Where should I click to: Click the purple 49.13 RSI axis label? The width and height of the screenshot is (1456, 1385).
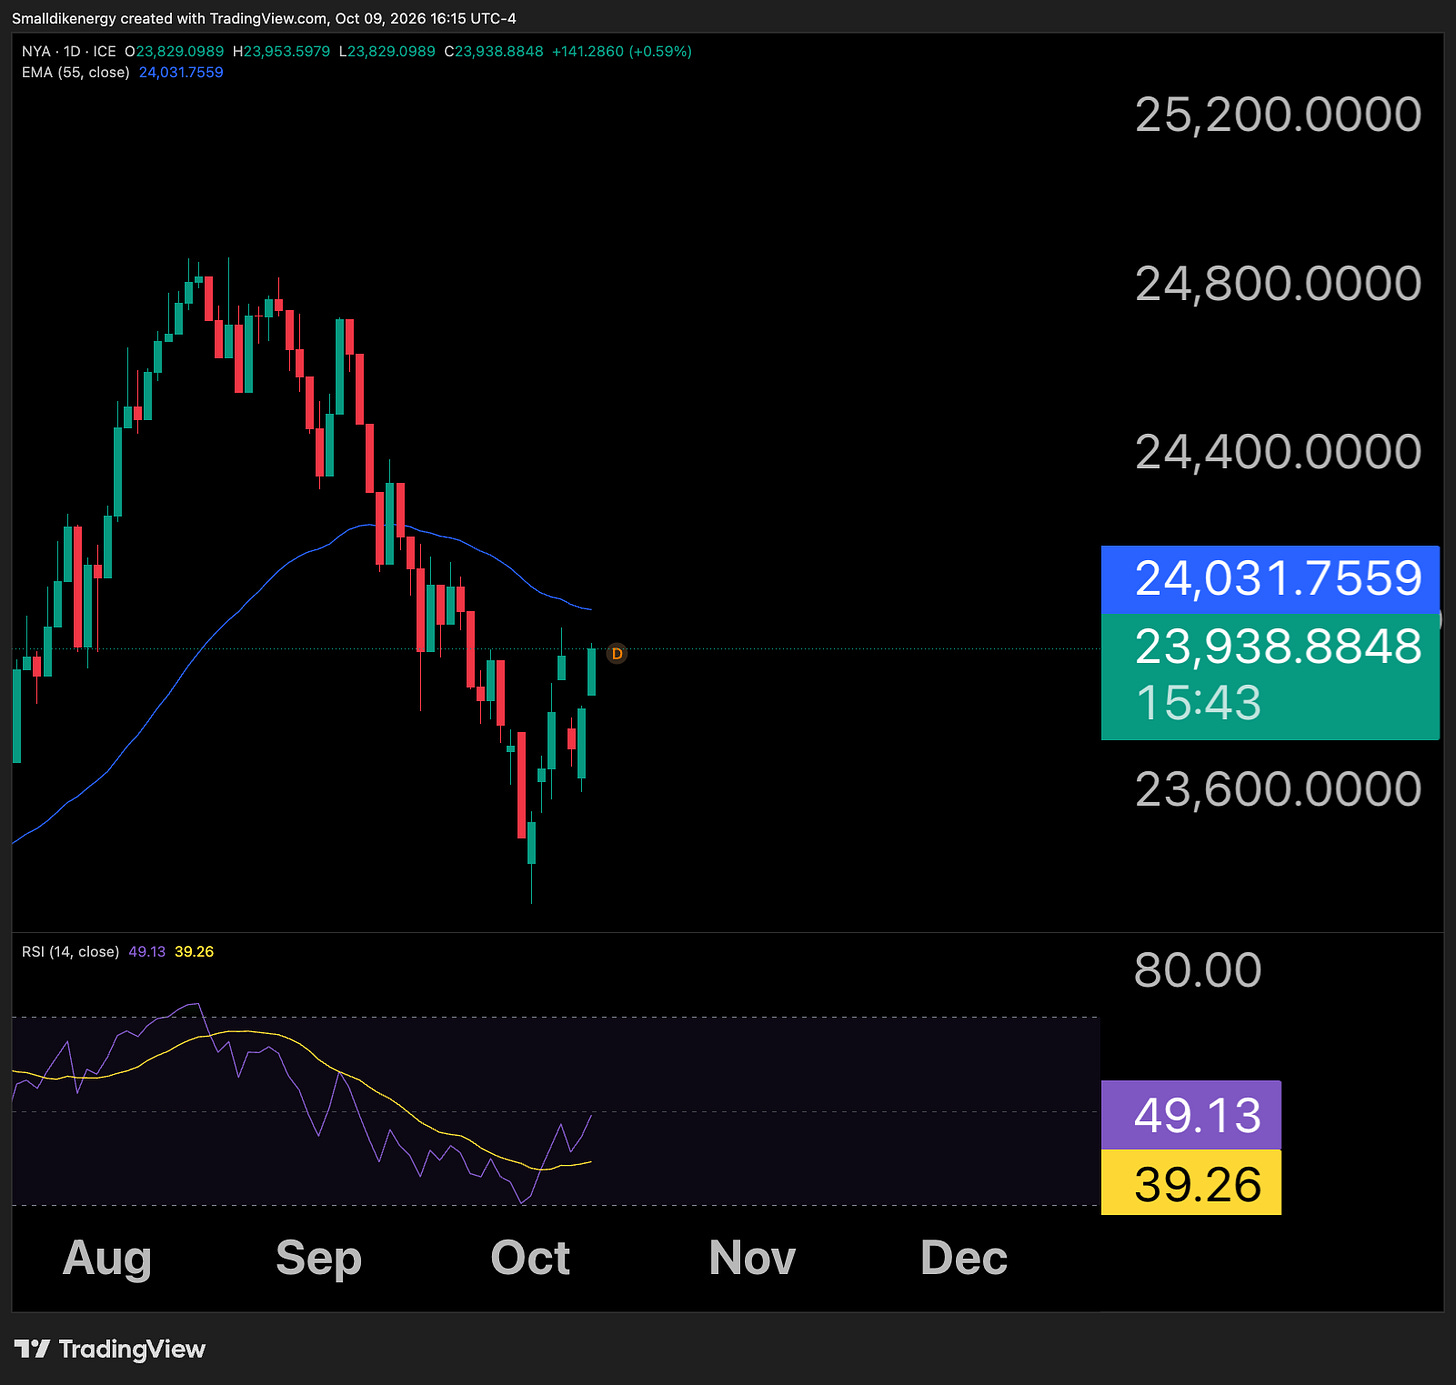[1191, 1115]
